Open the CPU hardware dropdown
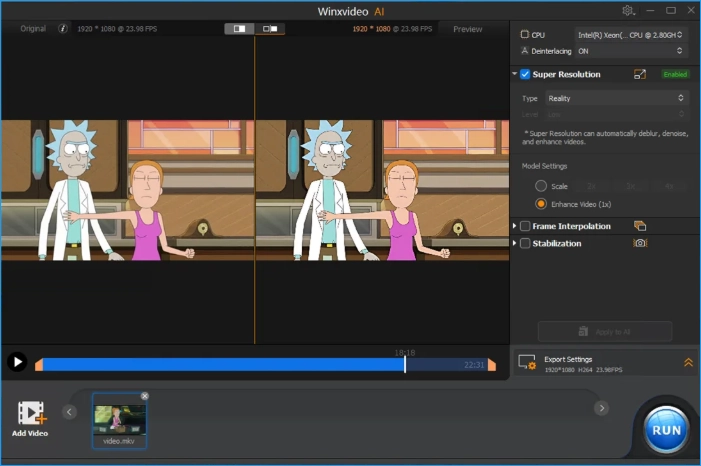The height and width of the screenshot is (466, 701). pos(630,35)
